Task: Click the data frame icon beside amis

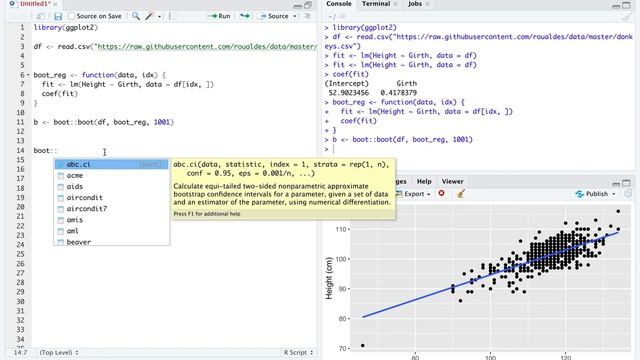Action: click(60, 220)
